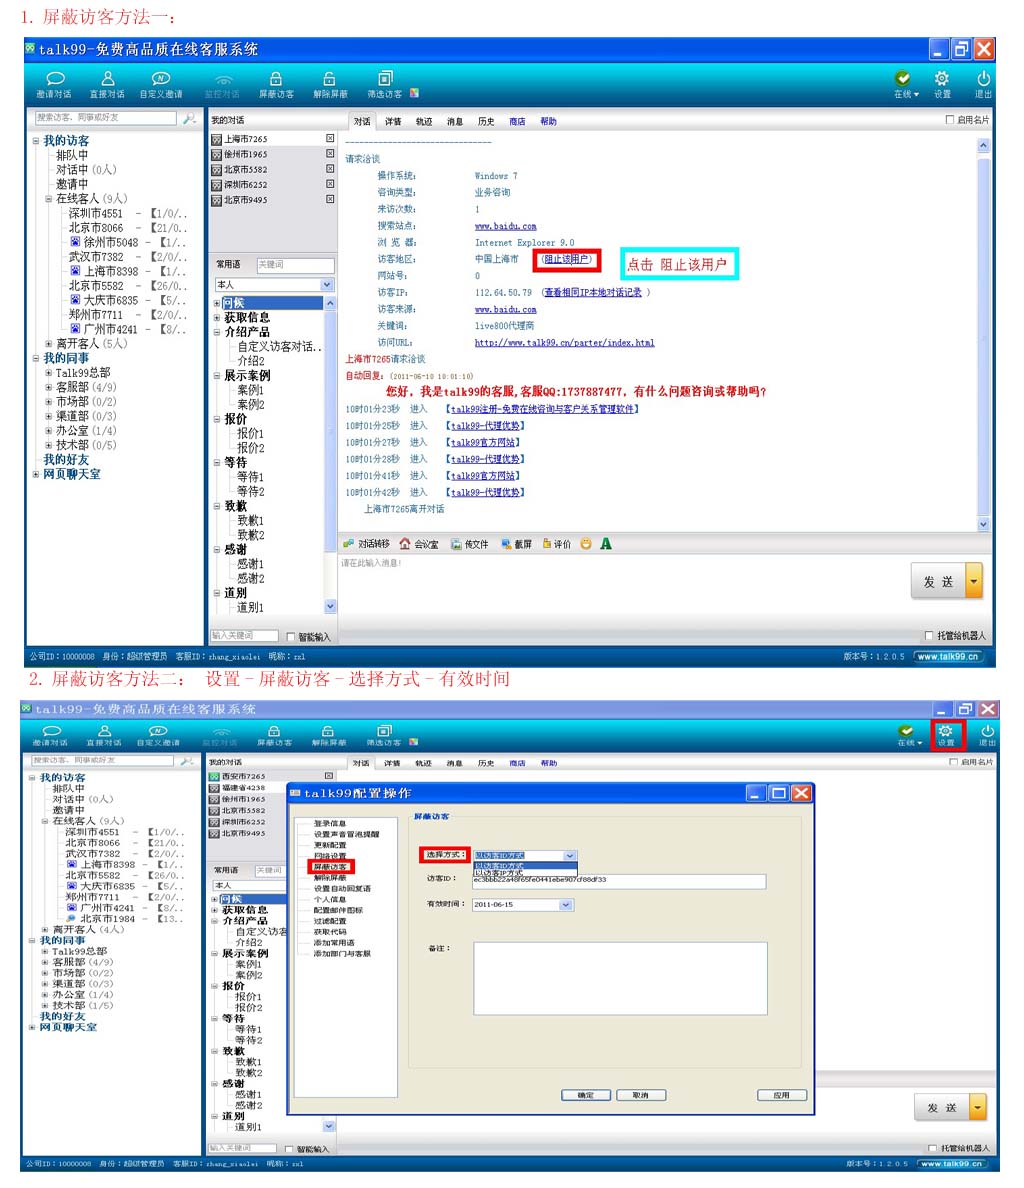Open 在线 status dropdown in upper window

click(x=916, y=95)
